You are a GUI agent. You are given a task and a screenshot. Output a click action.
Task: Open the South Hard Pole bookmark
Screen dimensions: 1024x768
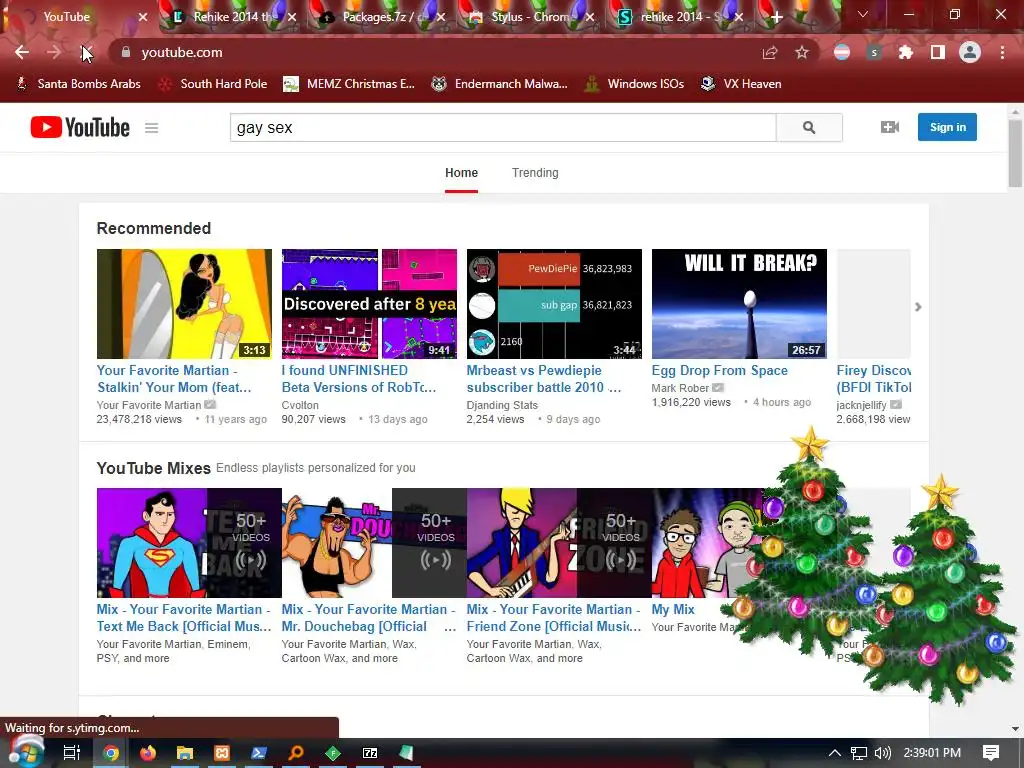click(x=213, y=84)
